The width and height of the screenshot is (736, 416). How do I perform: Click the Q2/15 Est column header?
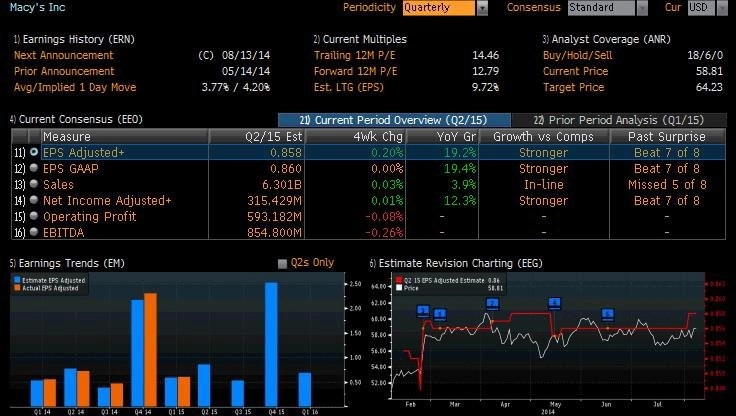click(x=257, y=137)
